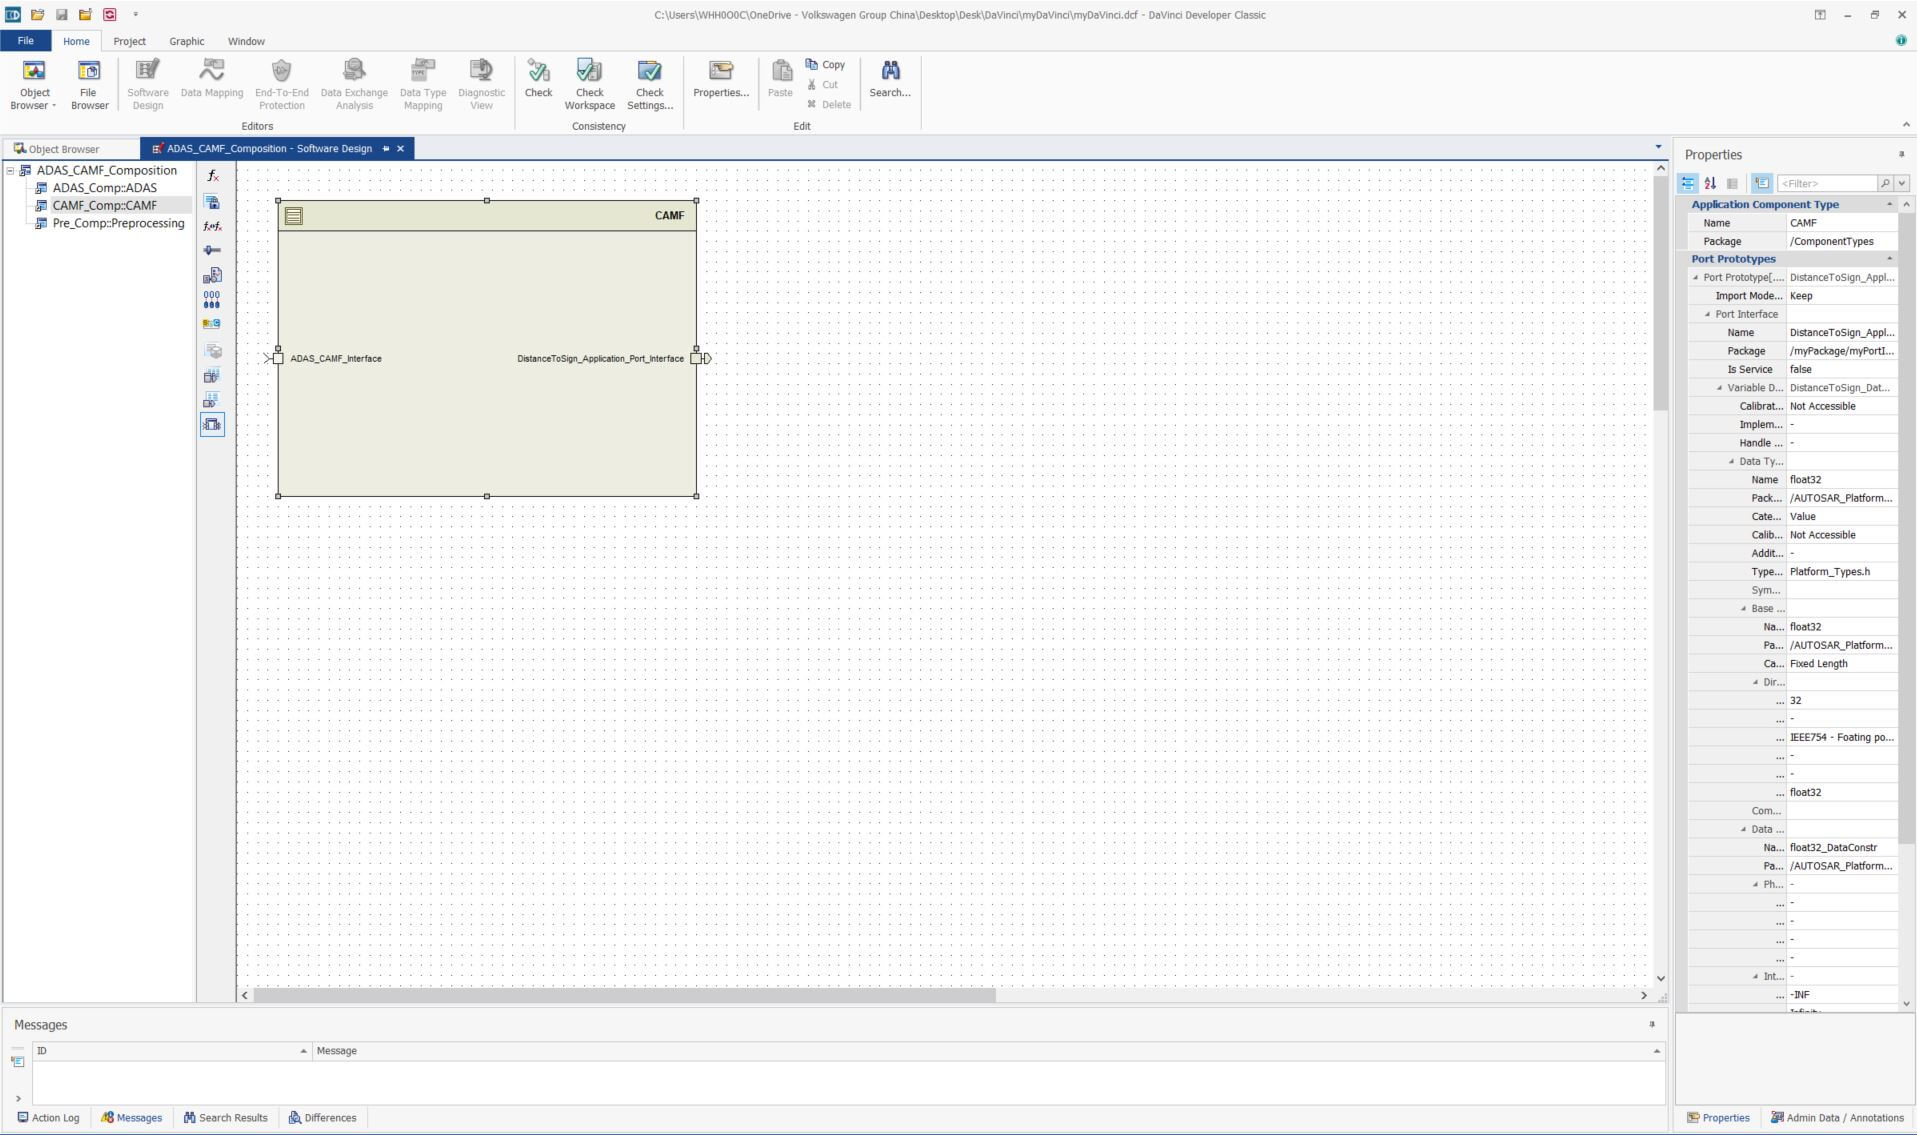Click the Copy button in Edit group
1917x1135 pixels.
point(826,65)
